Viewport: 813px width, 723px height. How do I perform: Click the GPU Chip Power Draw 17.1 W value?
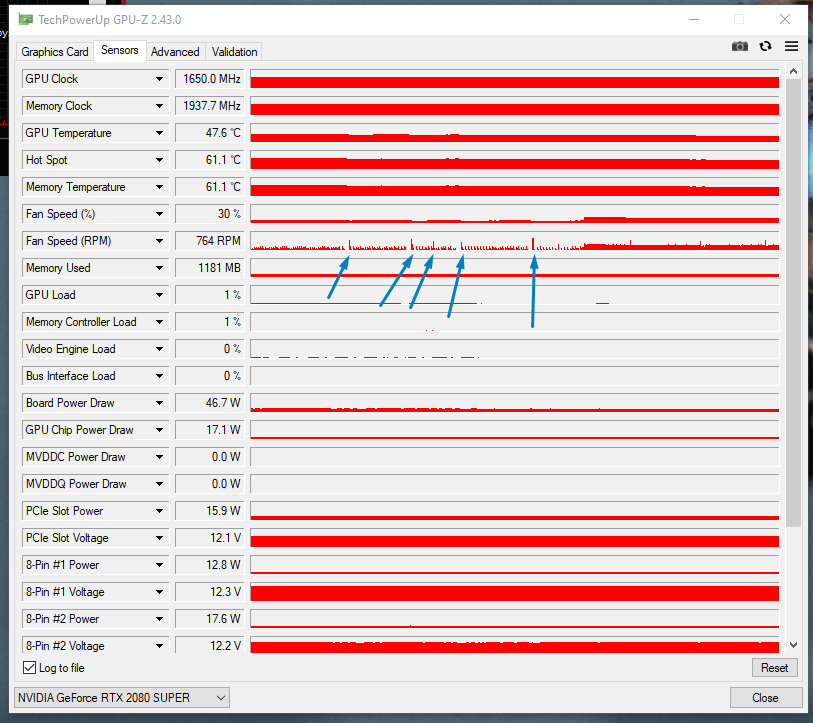tap(210, 429)
